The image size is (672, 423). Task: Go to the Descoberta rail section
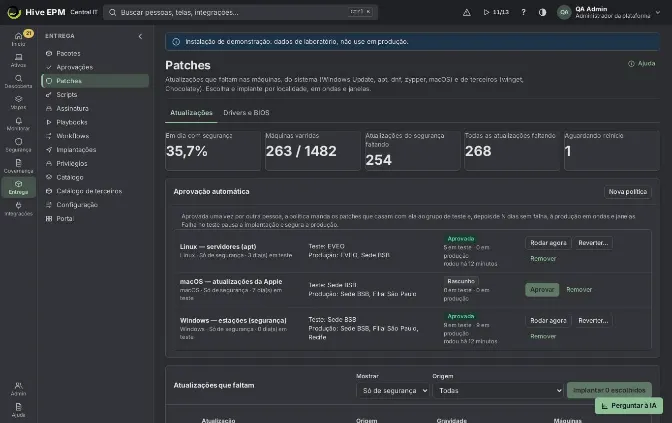pyautogui.click(x=18, y=81)
